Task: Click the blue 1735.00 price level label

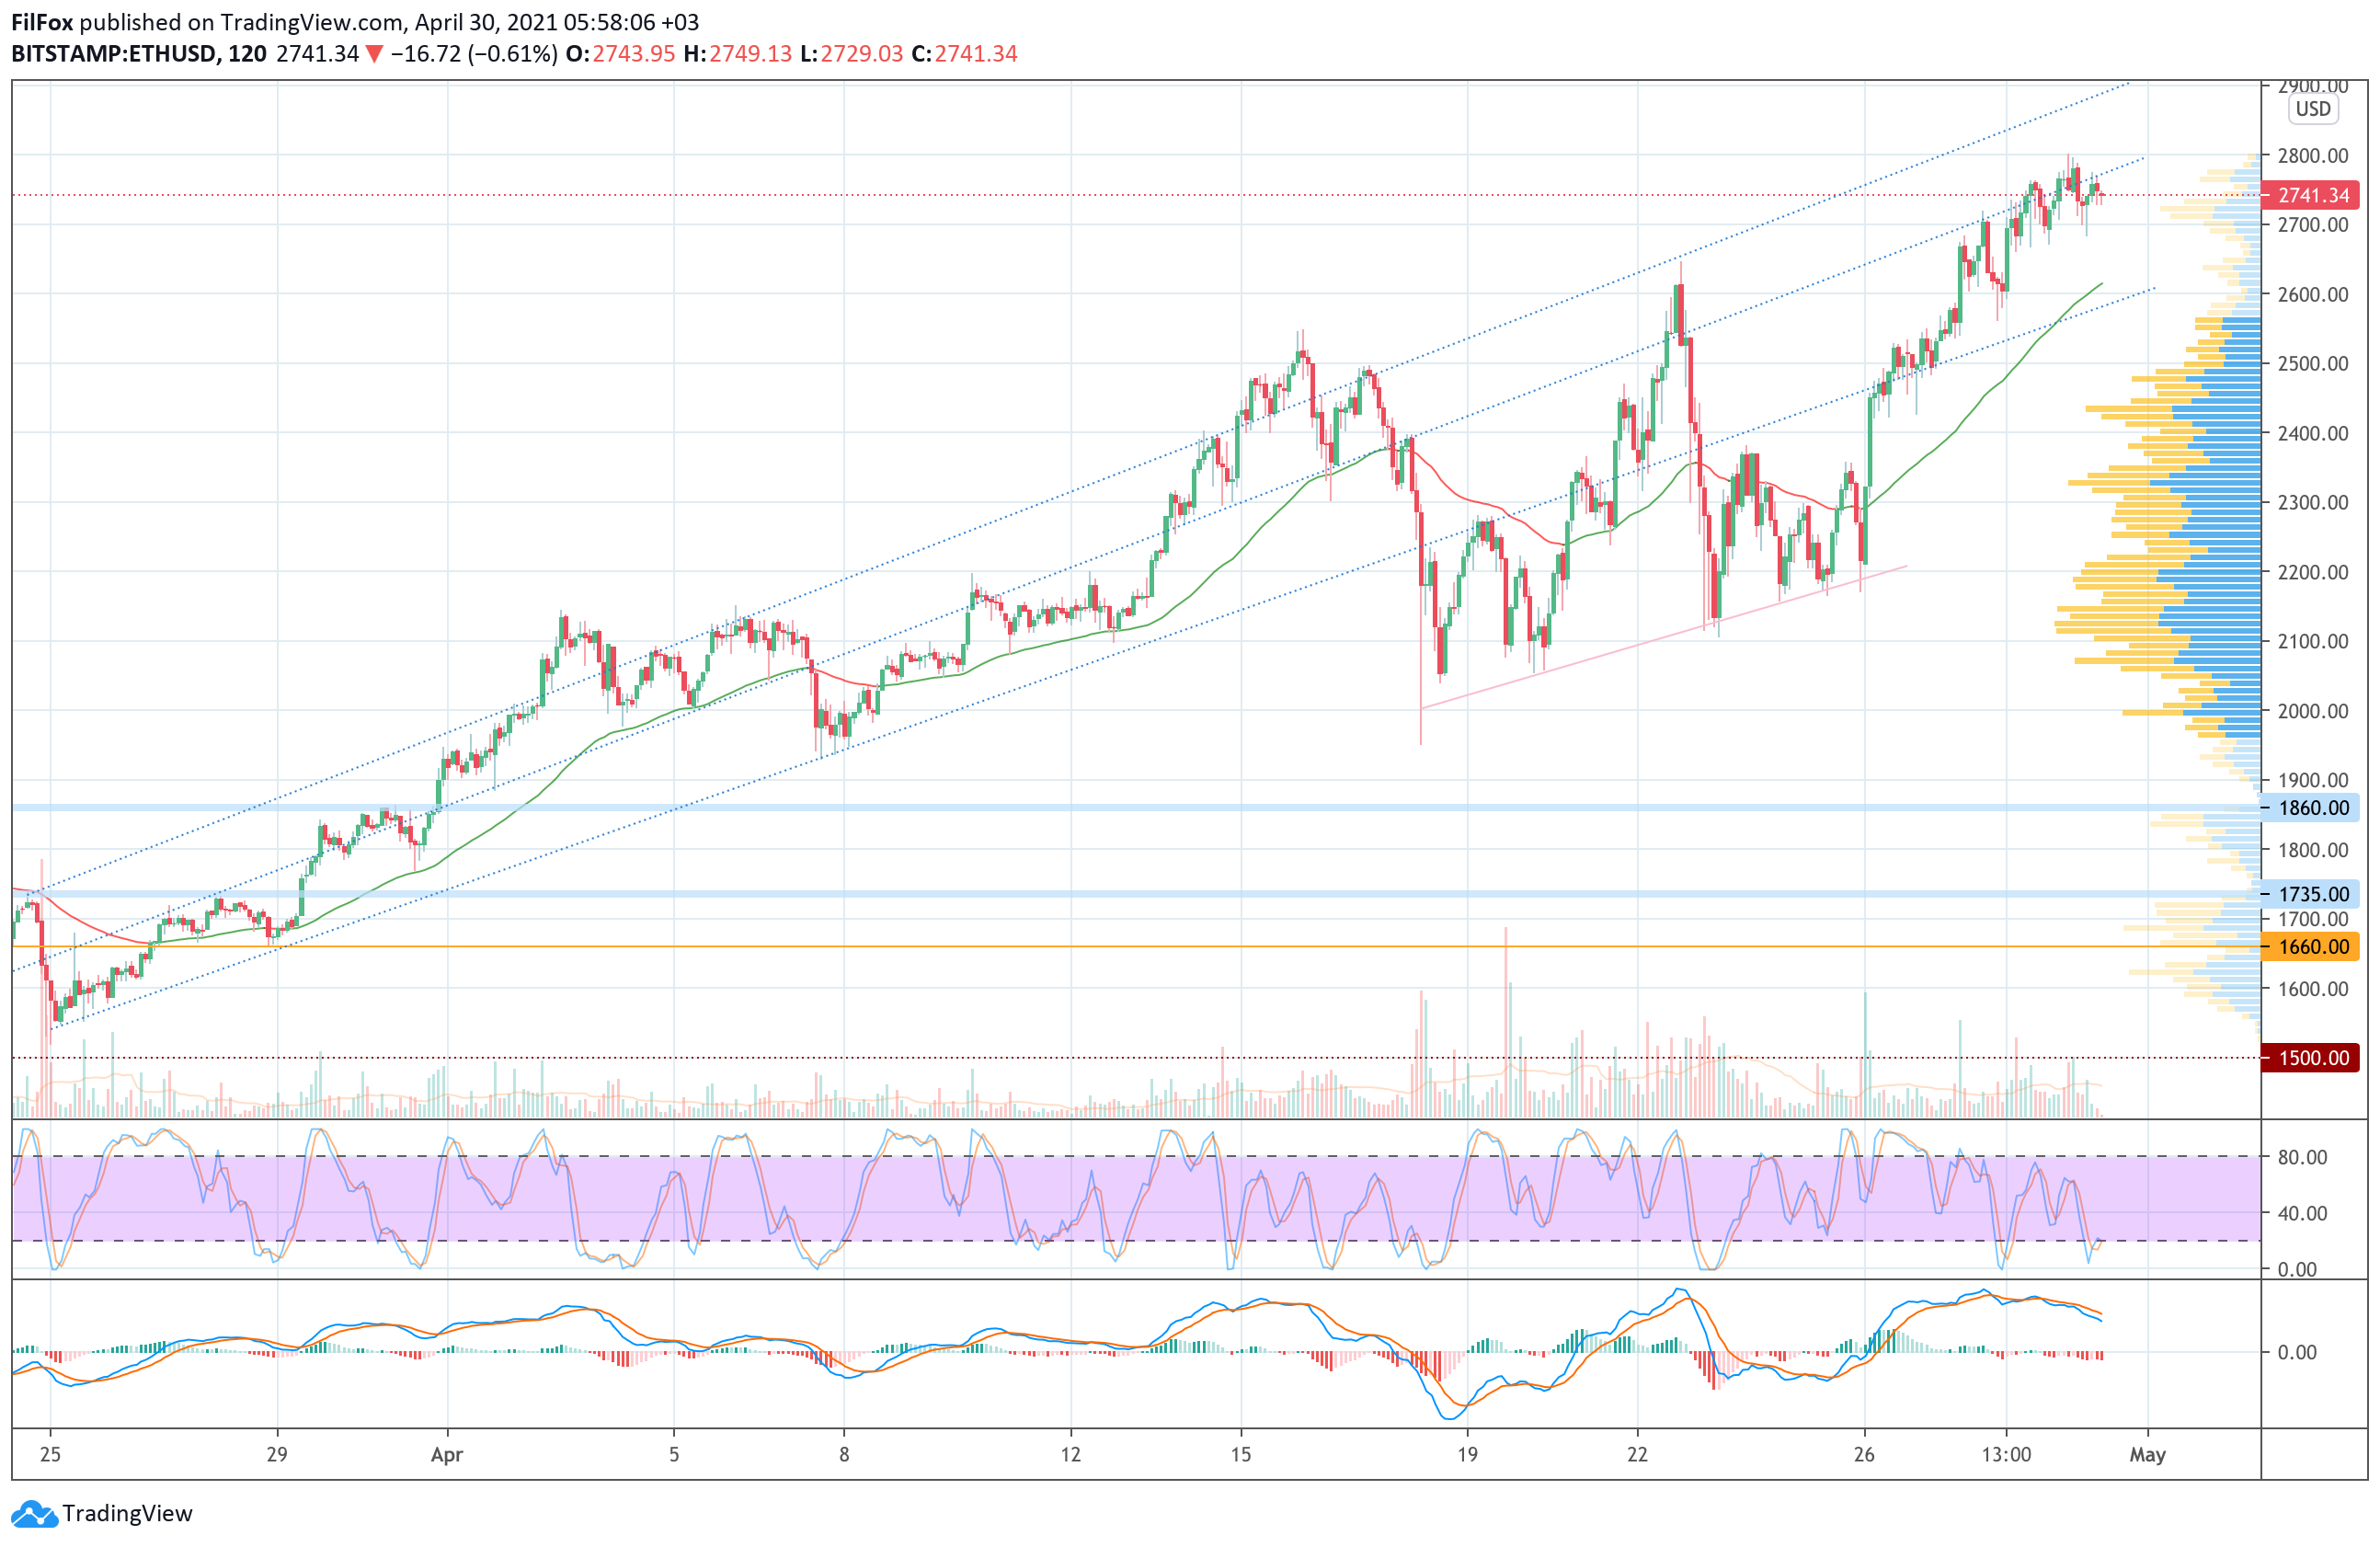Action: 2311,894
